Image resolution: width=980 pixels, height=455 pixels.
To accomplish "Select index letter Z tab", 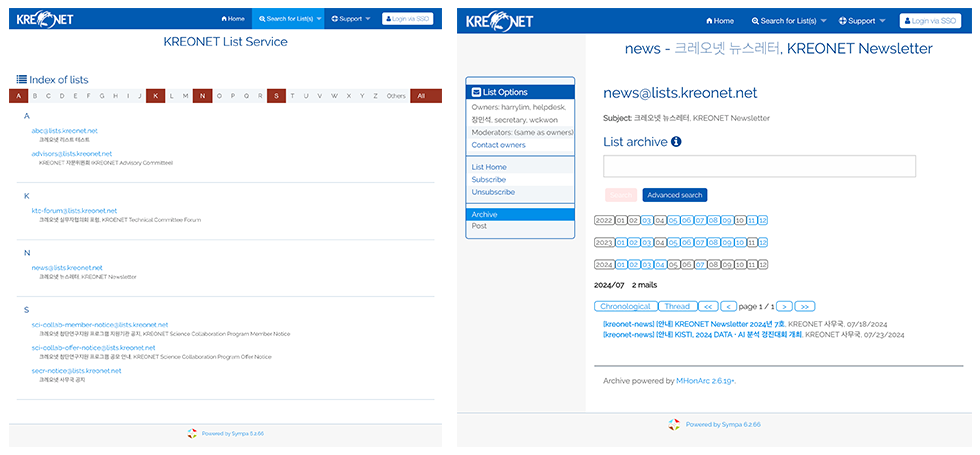I will 375,96.
